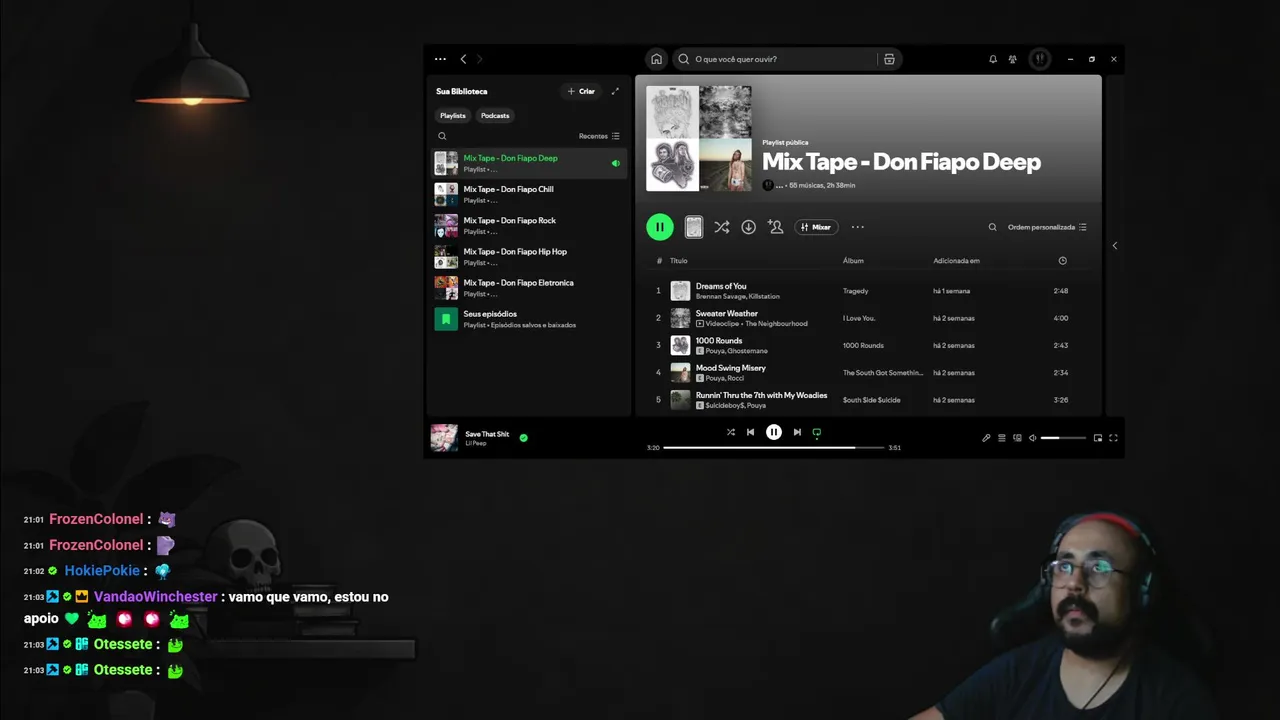
Task: Mute audio with the speaker icon
Action: point(1032,438)
